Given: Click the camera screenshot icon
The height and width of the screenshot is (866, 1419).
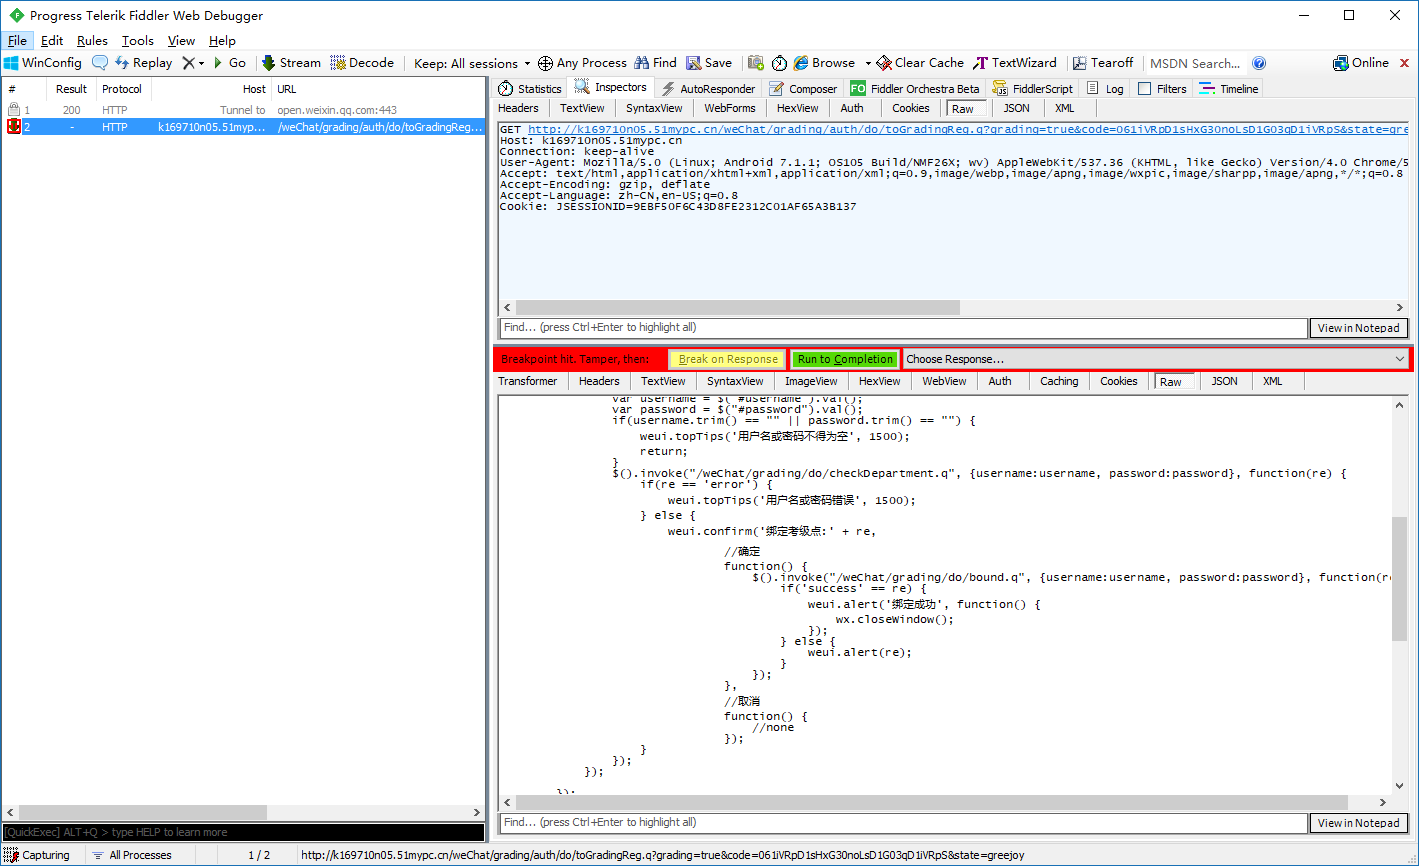Looking at the screenshot, I should pos(756,63).
